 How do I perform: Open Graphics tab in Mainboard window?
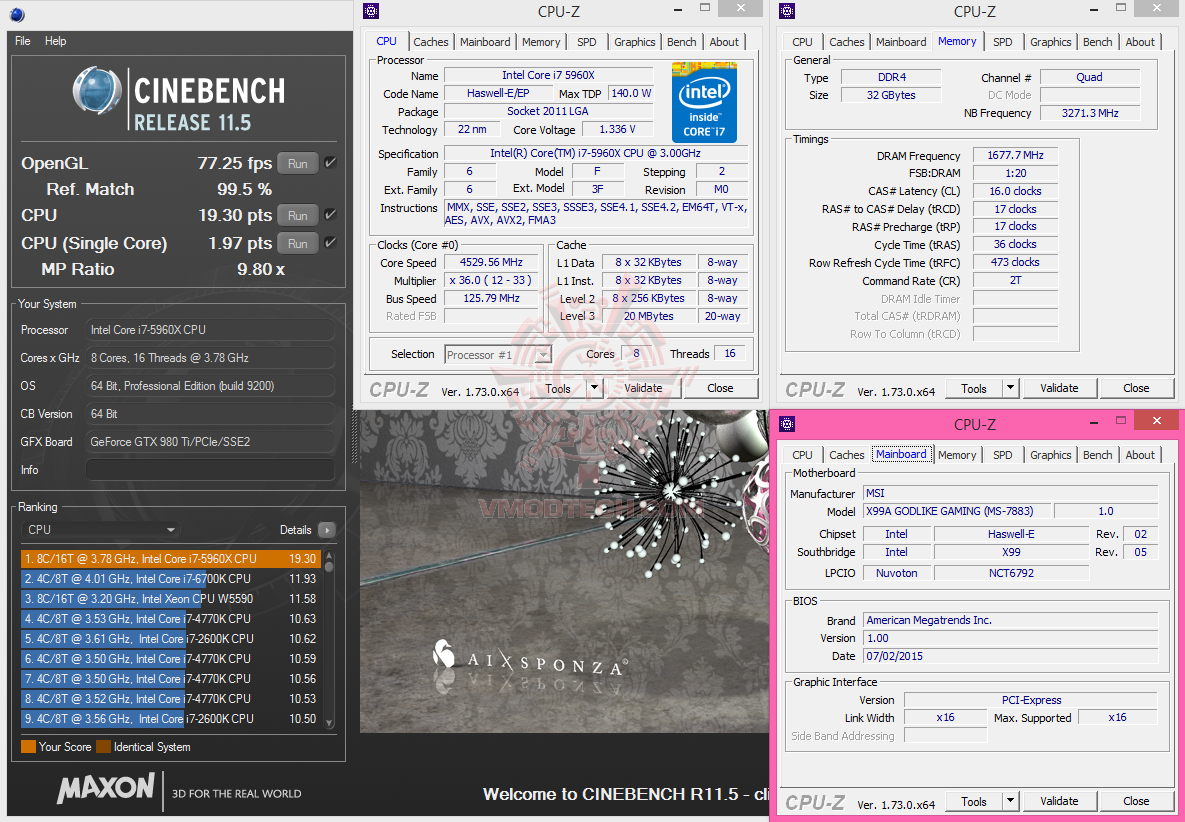click(1050, 455)
